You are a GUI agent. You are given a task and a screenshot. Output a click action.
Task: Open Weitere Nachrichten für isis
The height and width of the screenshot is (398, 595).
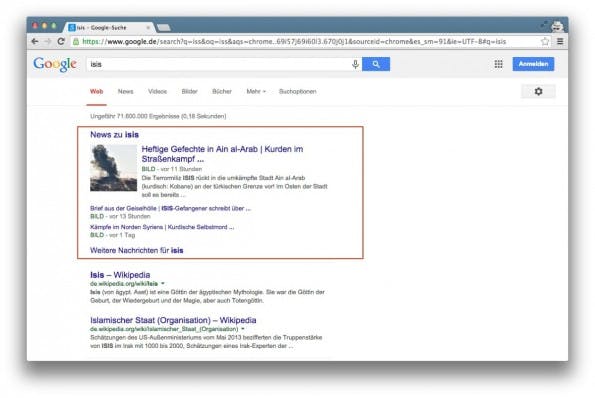[137, 250]
